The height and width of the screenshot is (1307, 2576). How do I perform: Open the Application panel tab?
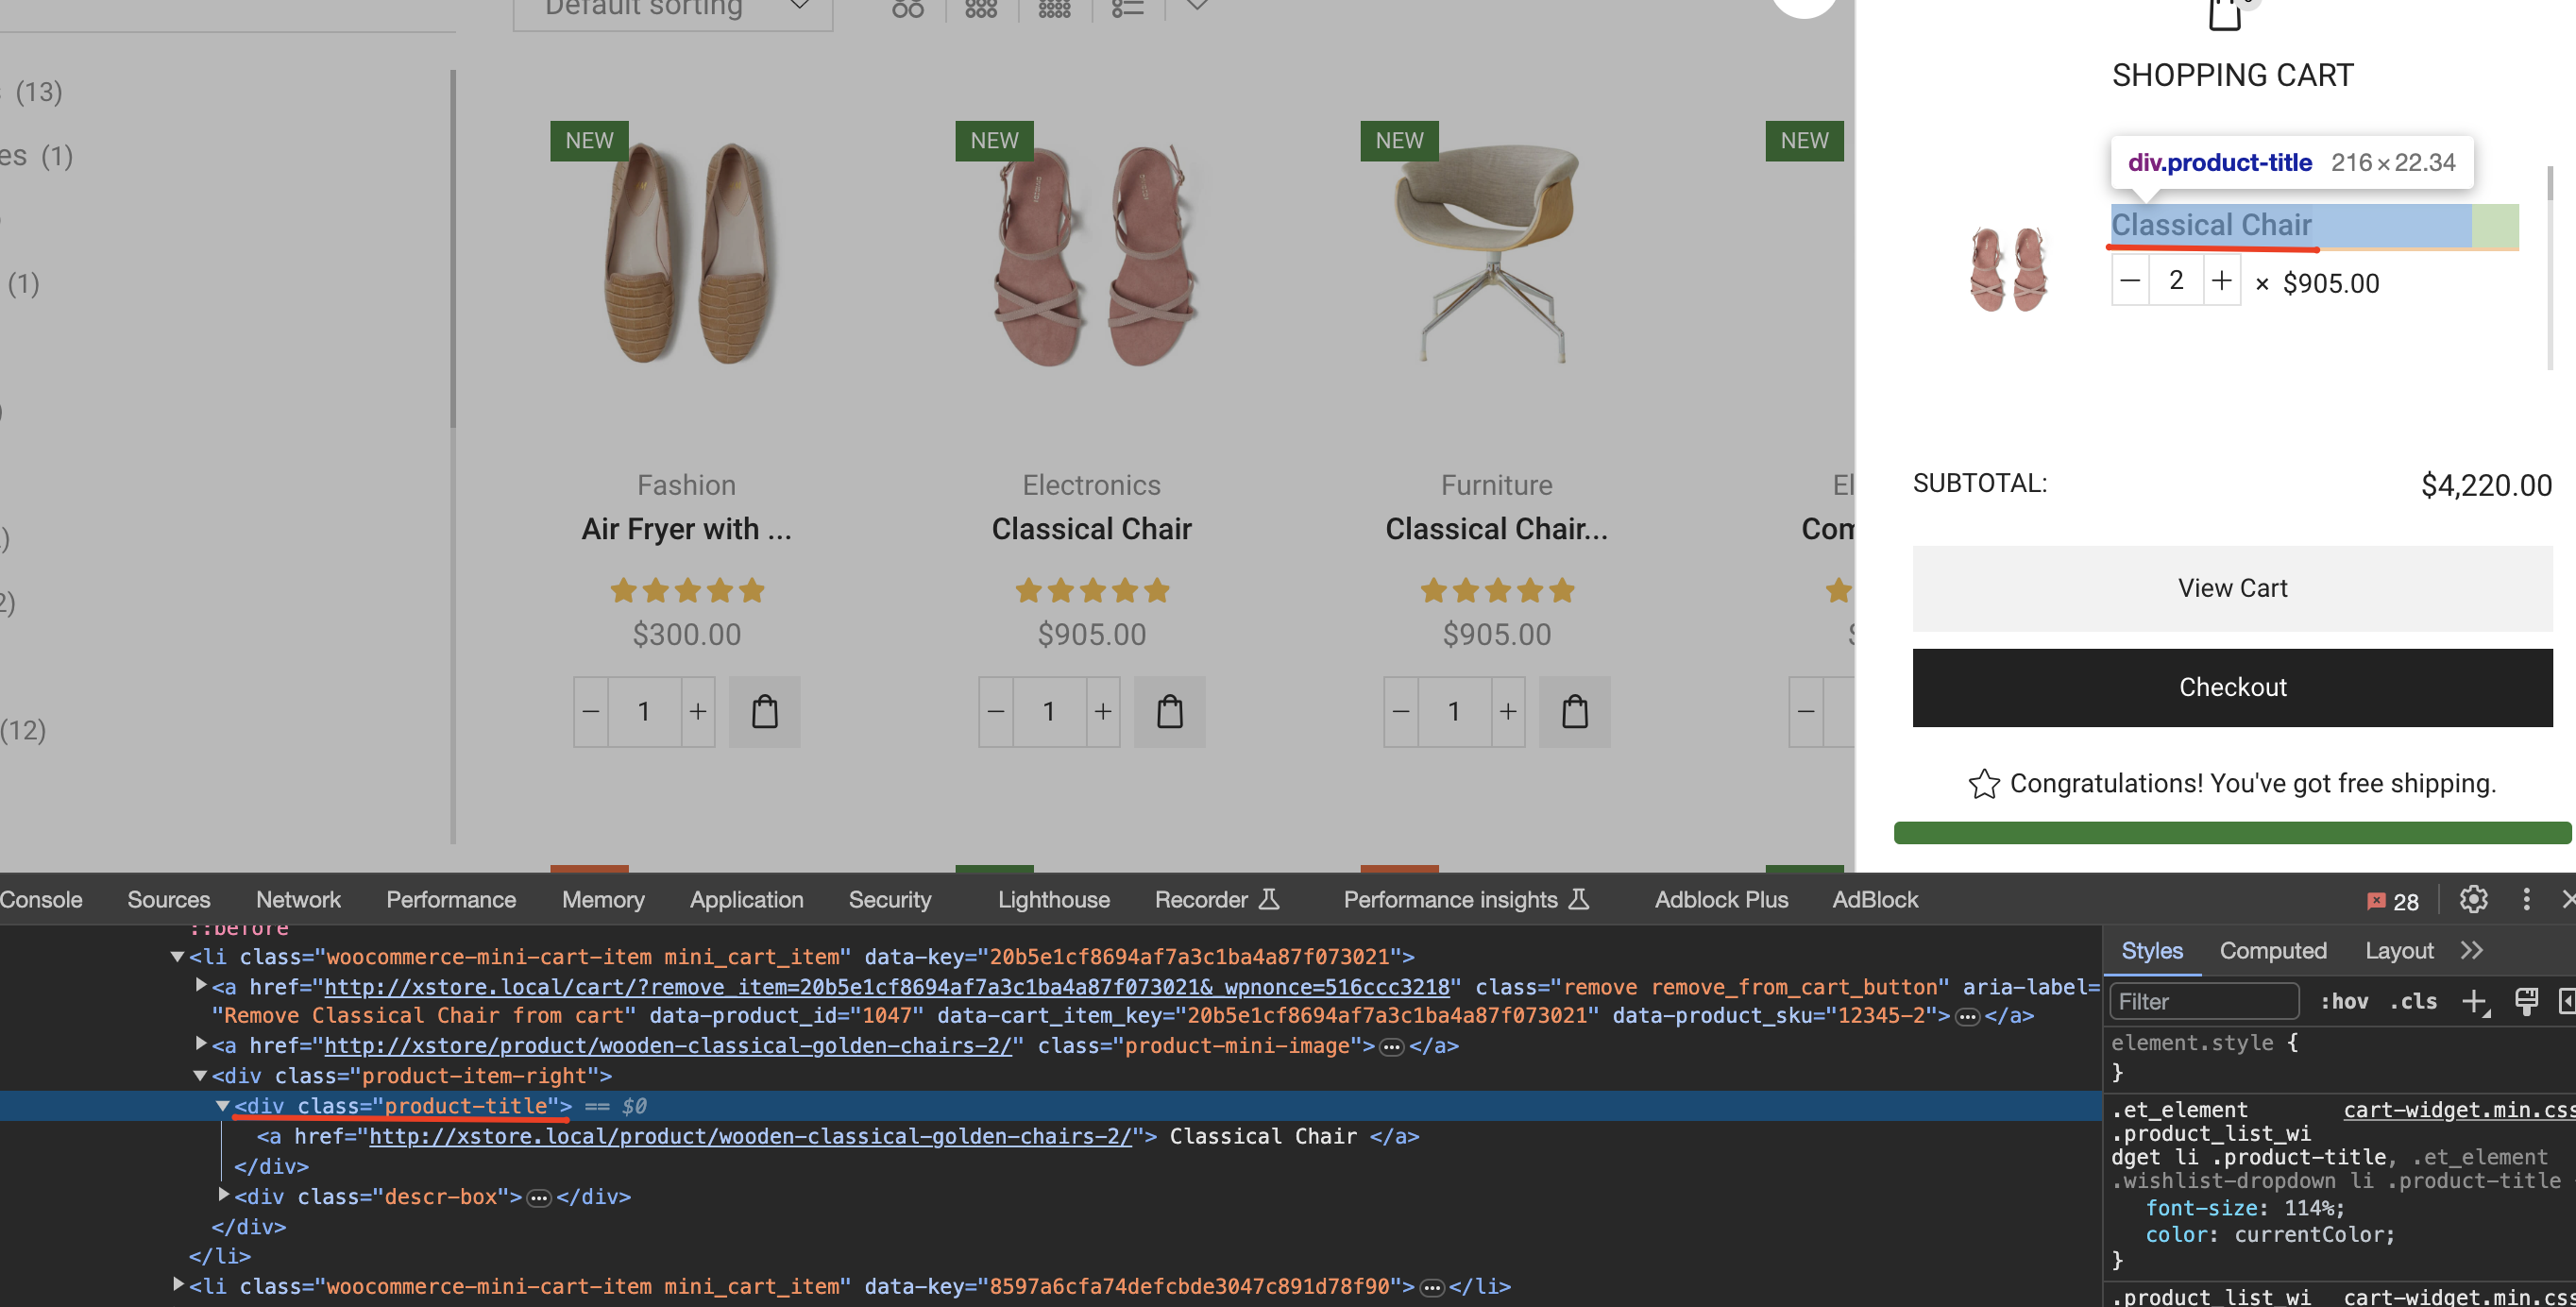(x=746, y=899)
